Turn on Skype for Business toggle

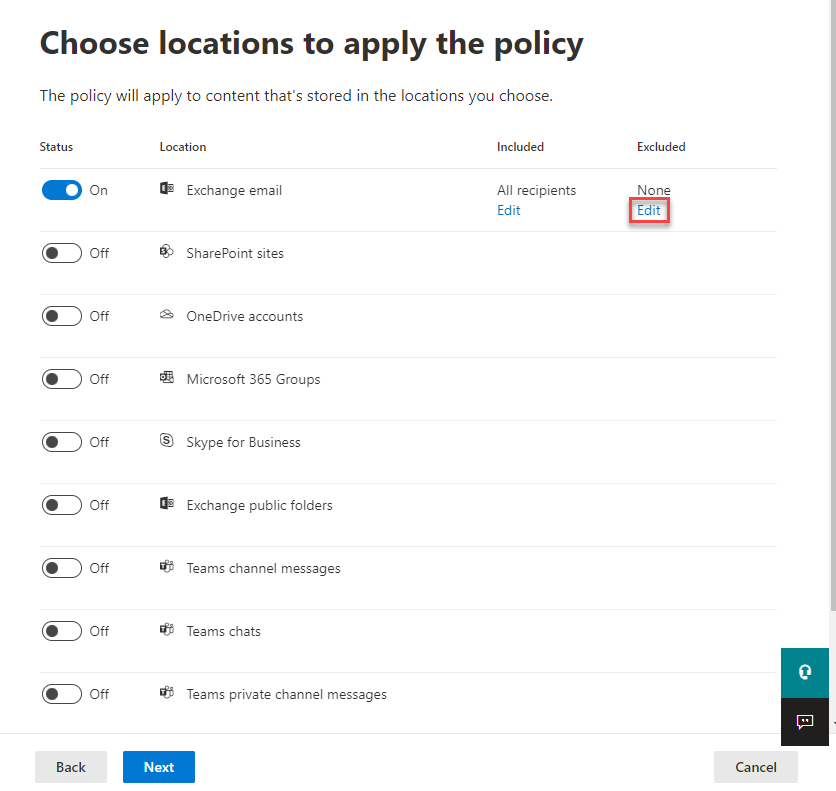click(x=62, y=442)
